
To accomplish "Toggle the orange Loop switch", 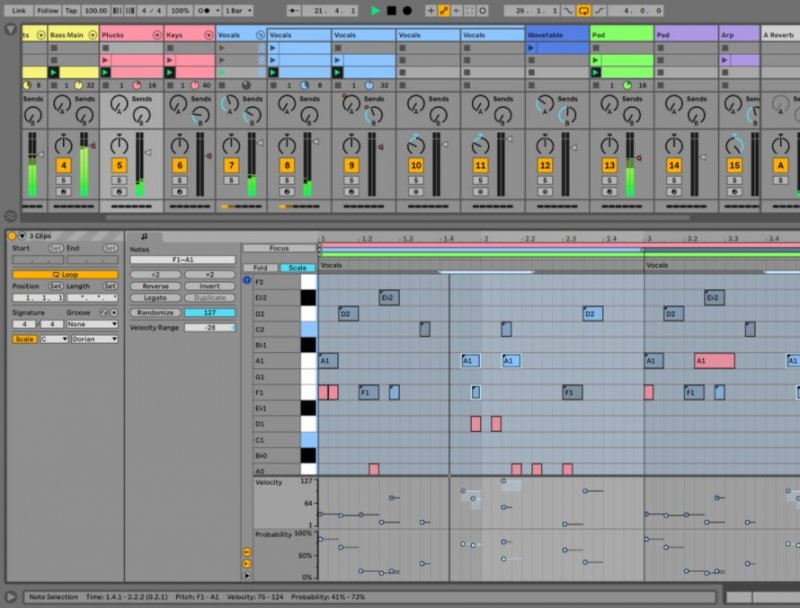I will point(64,273).
